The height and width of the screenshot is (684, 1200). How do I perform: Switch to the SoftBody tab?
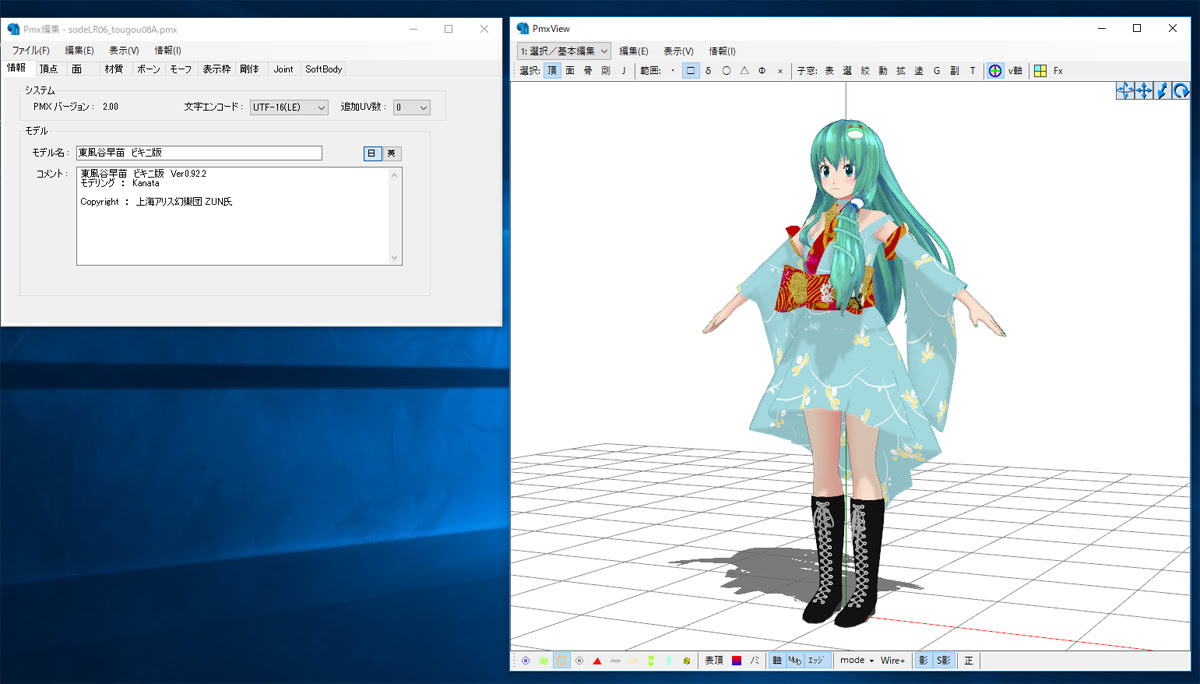324,69
